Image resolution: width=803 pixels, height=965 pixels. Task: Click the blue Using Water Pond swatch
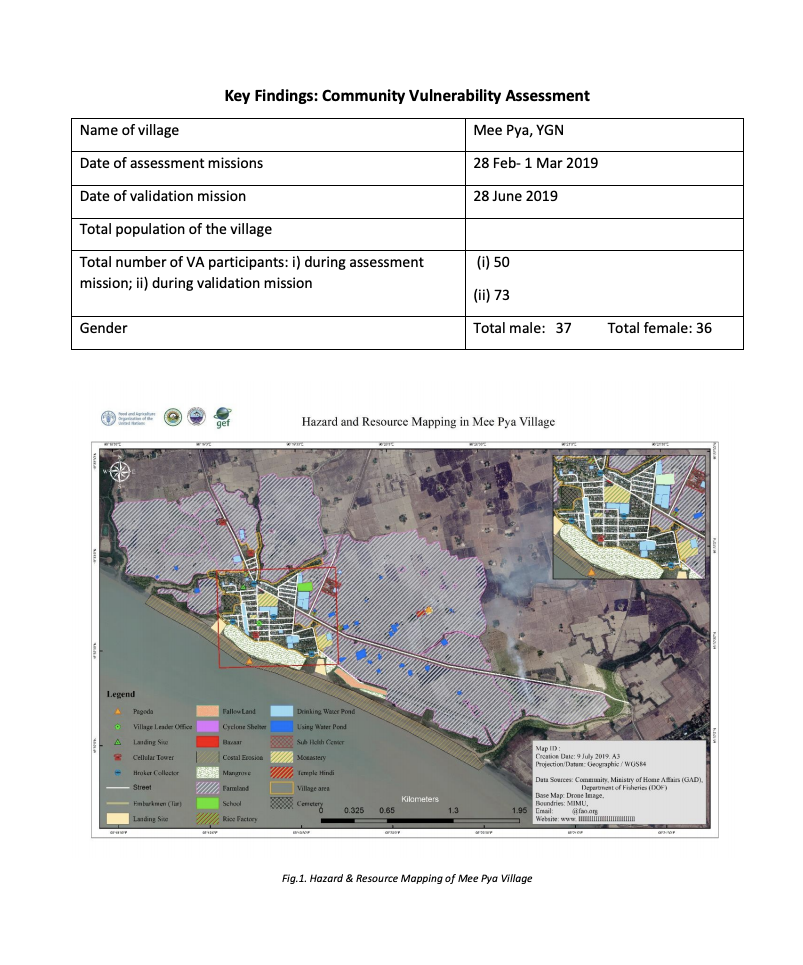(282, 727)
